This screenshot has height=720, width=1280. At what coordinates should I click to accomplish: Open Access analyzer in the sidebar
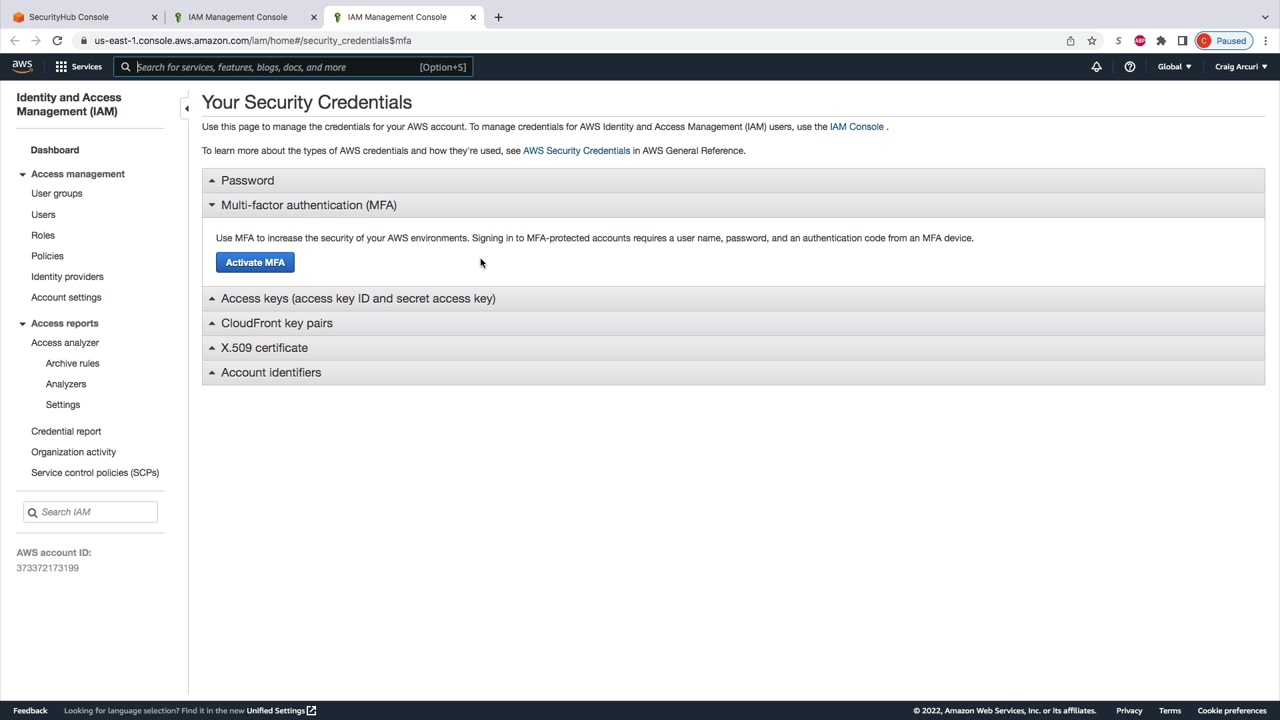pos(65,343)
